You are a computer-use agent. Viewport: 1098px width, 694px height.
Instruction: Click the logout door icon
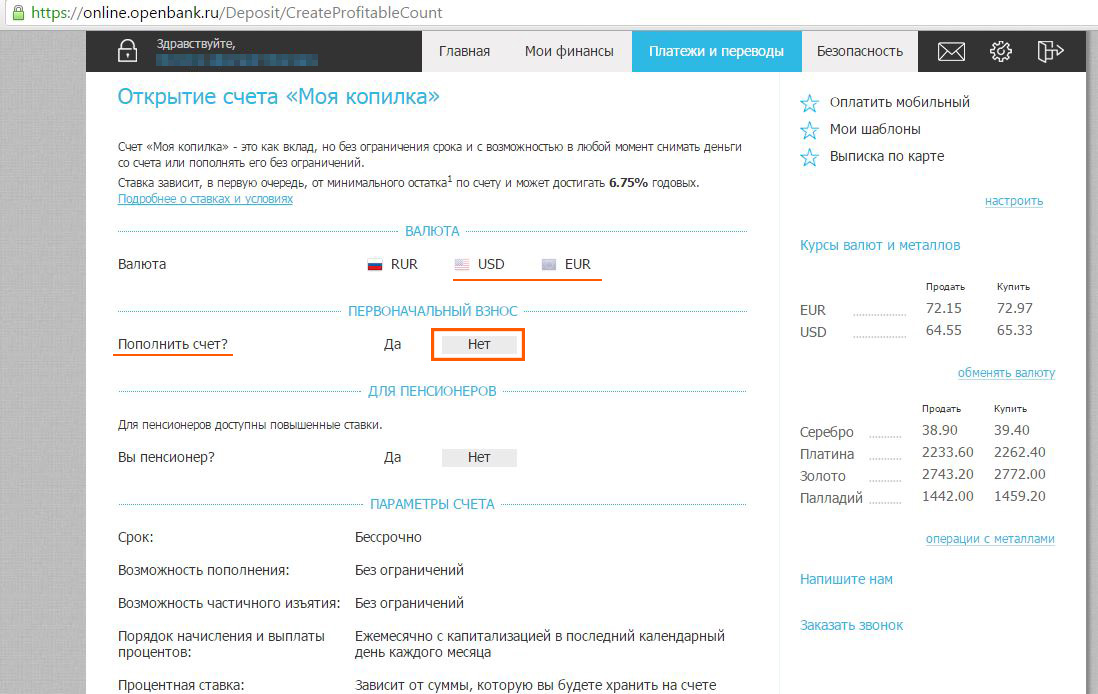click(1049, 52)
